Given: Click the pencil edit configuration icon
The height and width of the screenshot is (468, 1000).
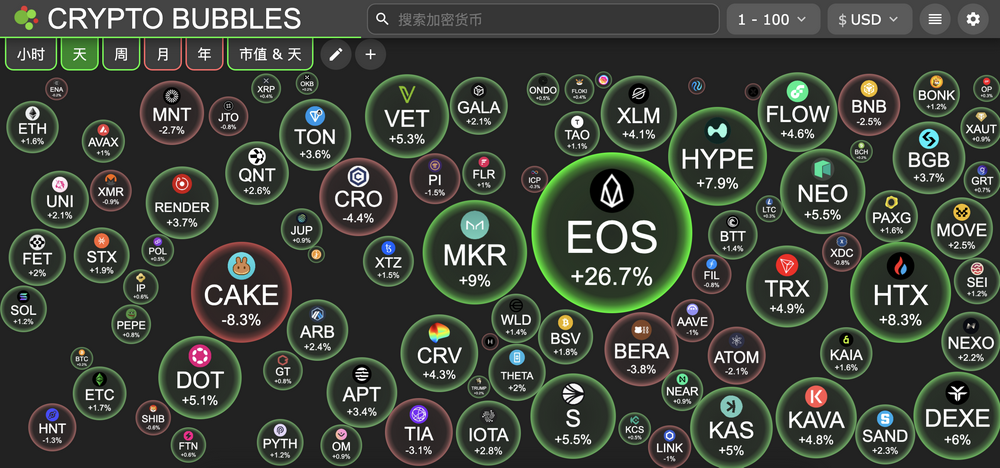Looking at the screenshot, I should pos(336,54).
